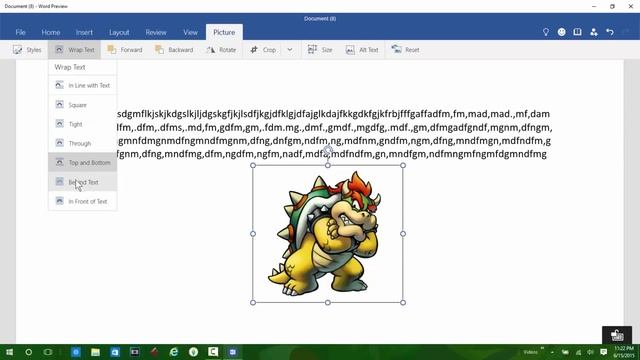Viewport: 640px width, 360px height.
Task: Switch to the Insert tab
Action: (84, 32)
